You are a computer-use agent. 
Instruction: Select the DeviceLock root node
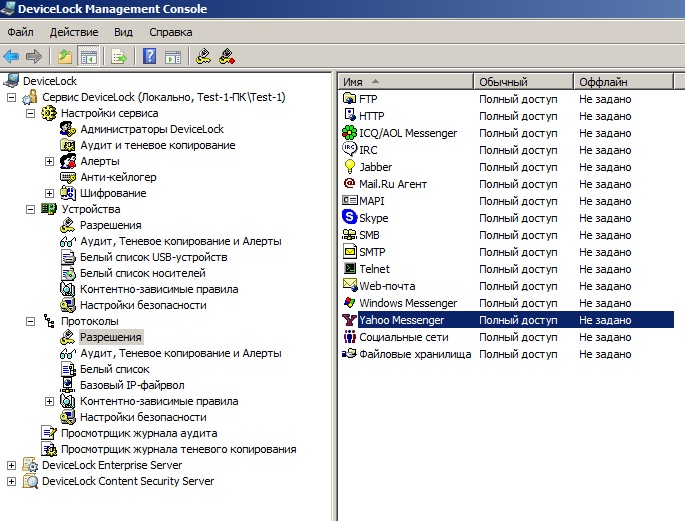tap(50, 81)
